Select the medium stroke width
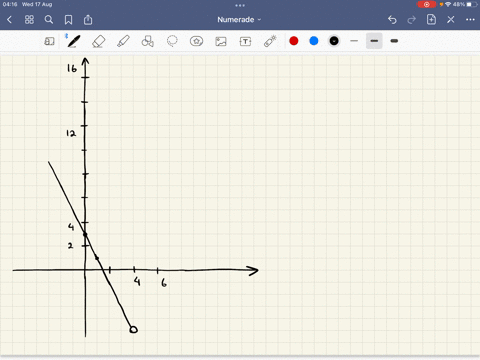480x360 pixels. point(374,41)
